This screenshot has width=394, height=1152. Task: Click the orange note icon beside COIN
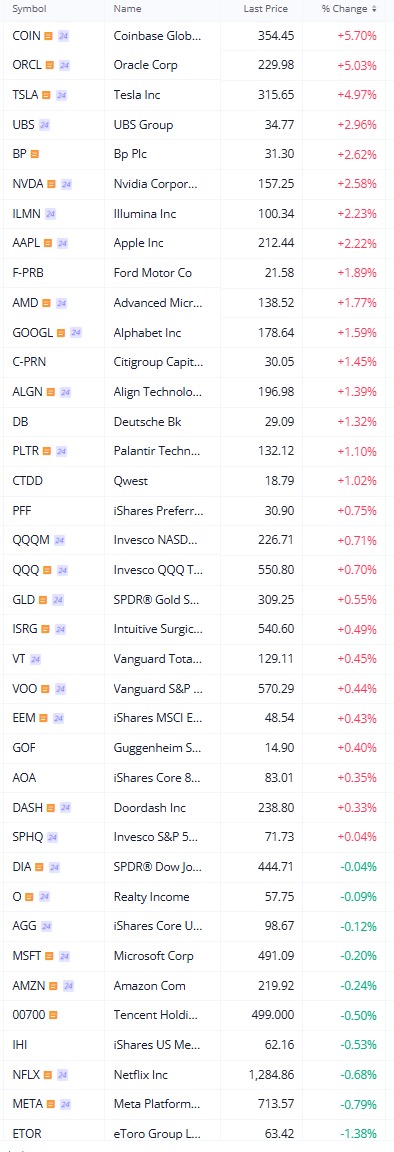pyautogui.click(x=48, y=35)
